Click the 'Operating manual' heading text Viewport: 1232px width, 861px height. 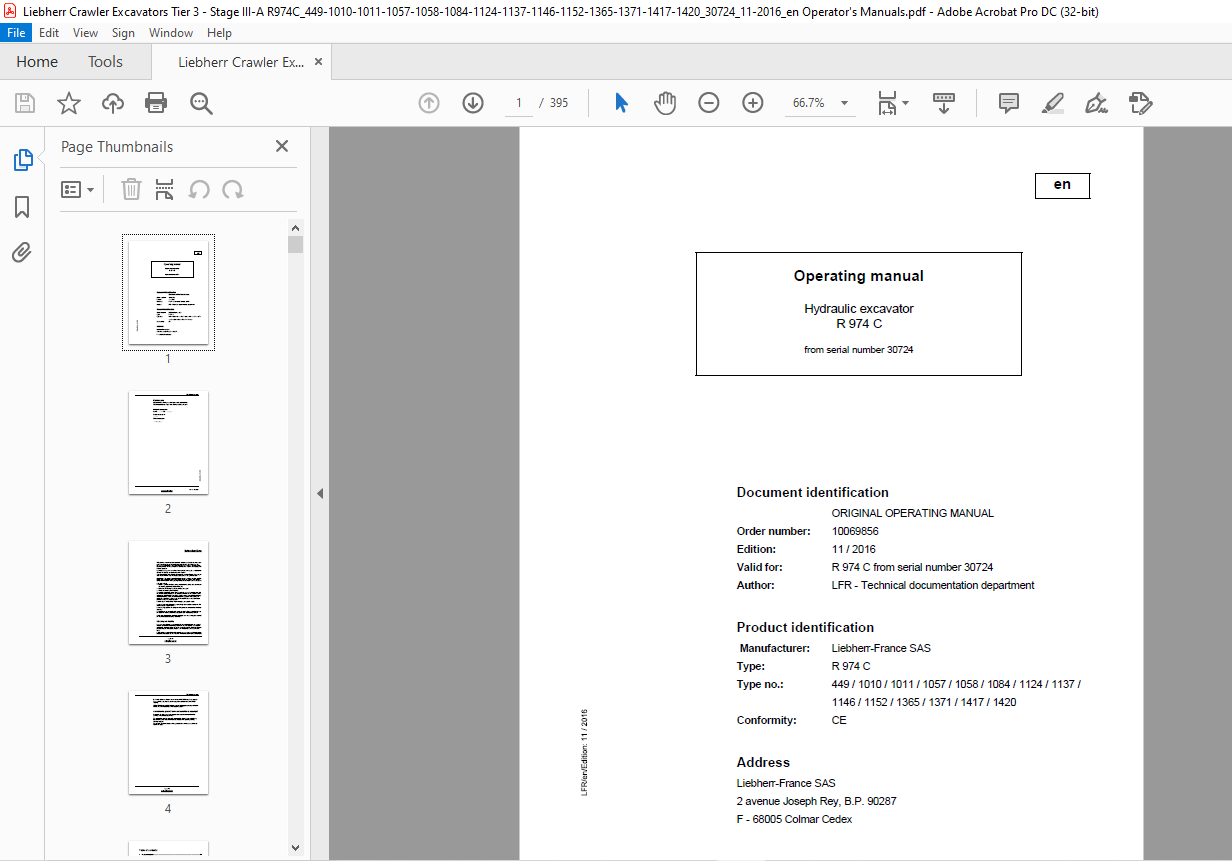[859, 276]
